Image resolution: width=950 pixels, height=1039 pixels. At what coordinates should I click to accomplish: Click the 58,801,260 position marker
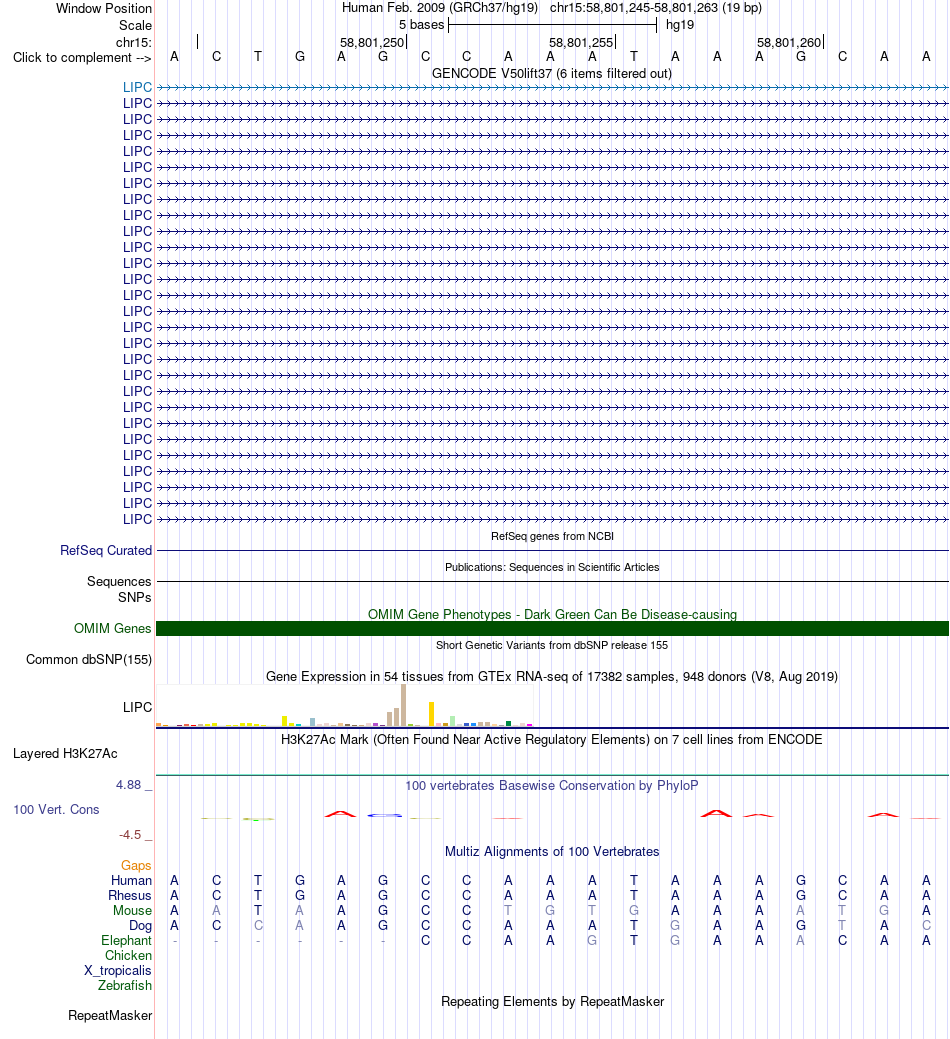click(789, 43)
